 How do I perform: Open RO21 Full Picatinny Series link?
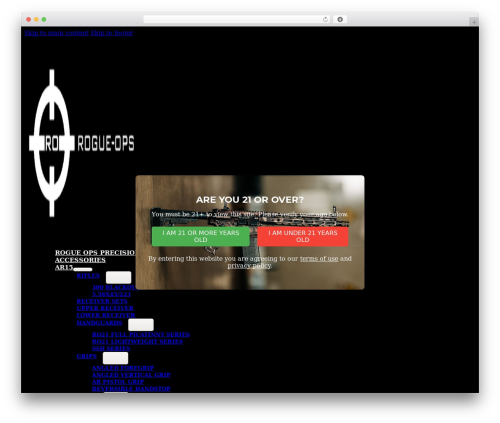click(141, 335)
